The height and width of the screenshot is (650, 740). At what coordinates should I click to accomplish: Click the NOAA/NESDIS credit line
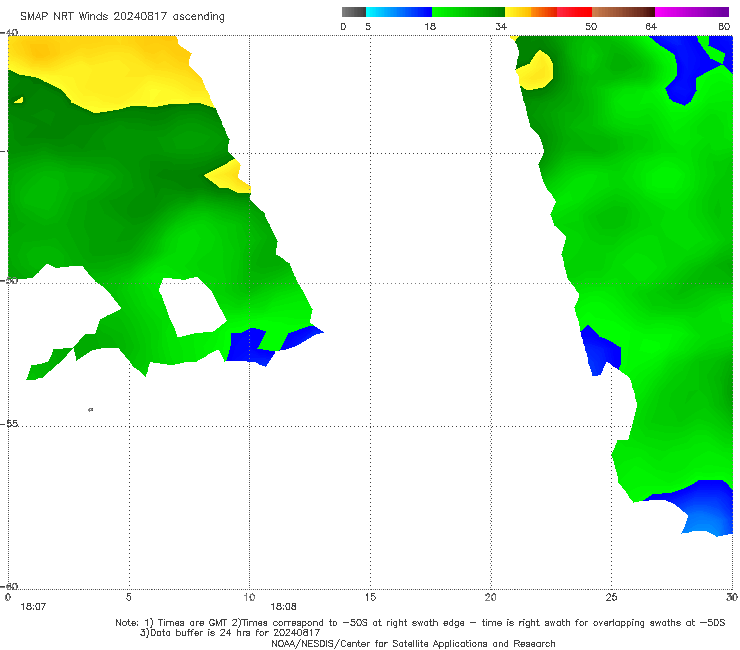(413, 643)
